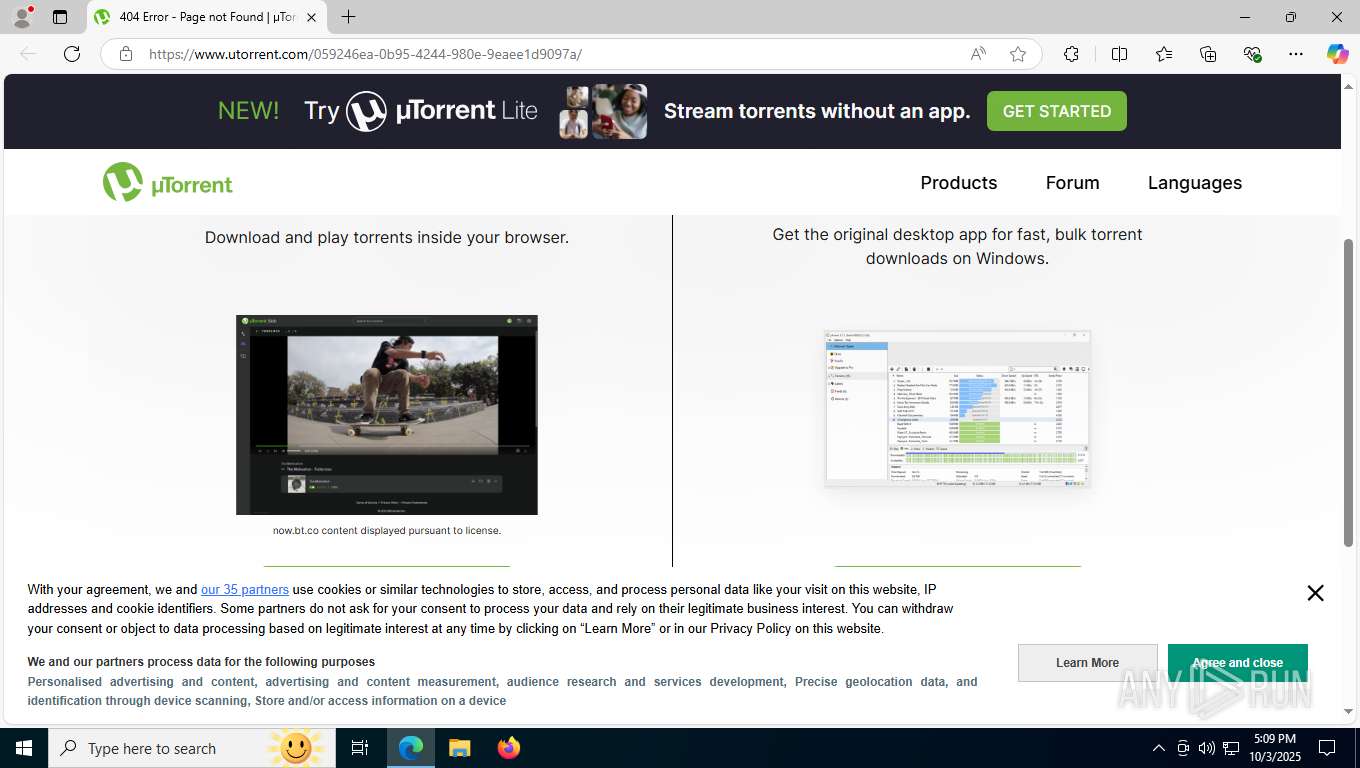Refresh the current page
Viewport: 1360px width, 768px height.
72,54
